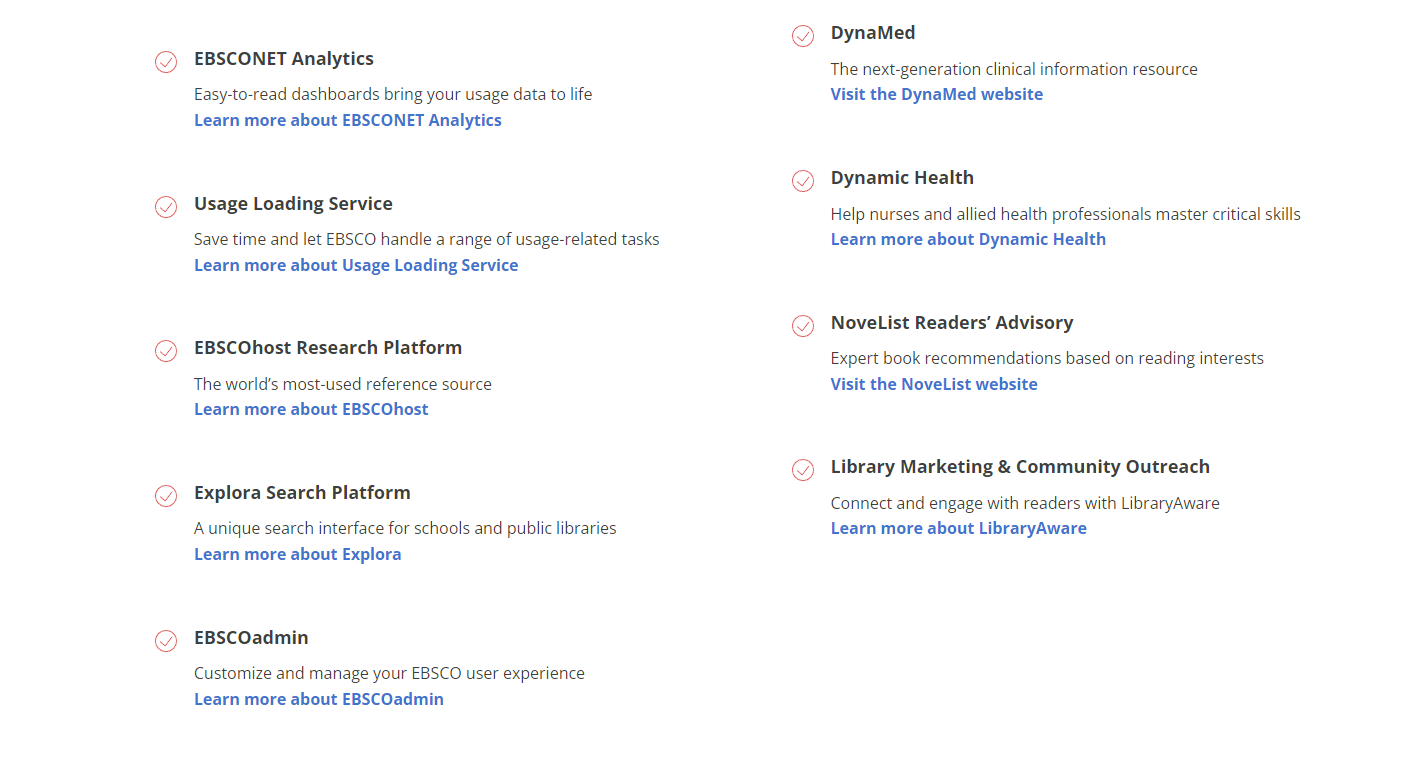The image size is (1406, 771).
Task: Click 'The next-generation clinical information resource' text
Action: 1014,70
